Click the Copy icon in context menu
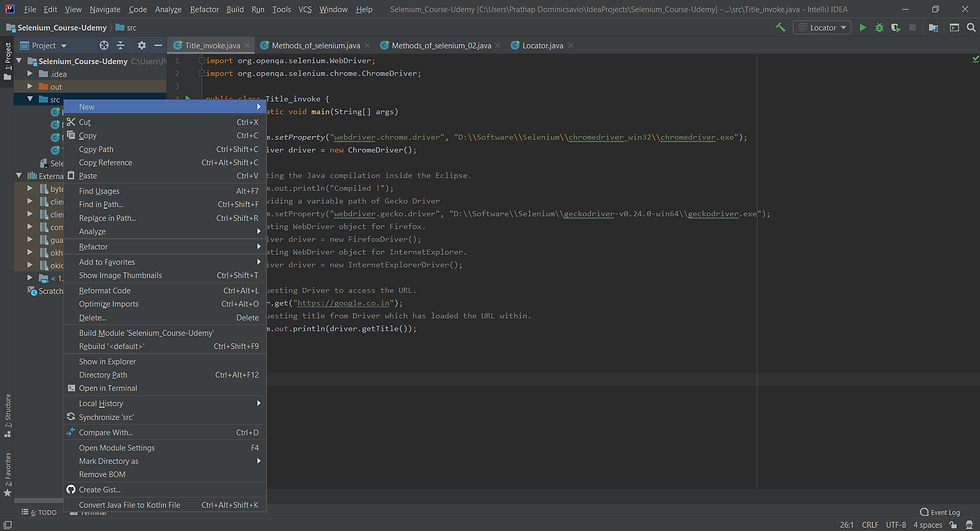980x531 pixels. tap(71, 135)
